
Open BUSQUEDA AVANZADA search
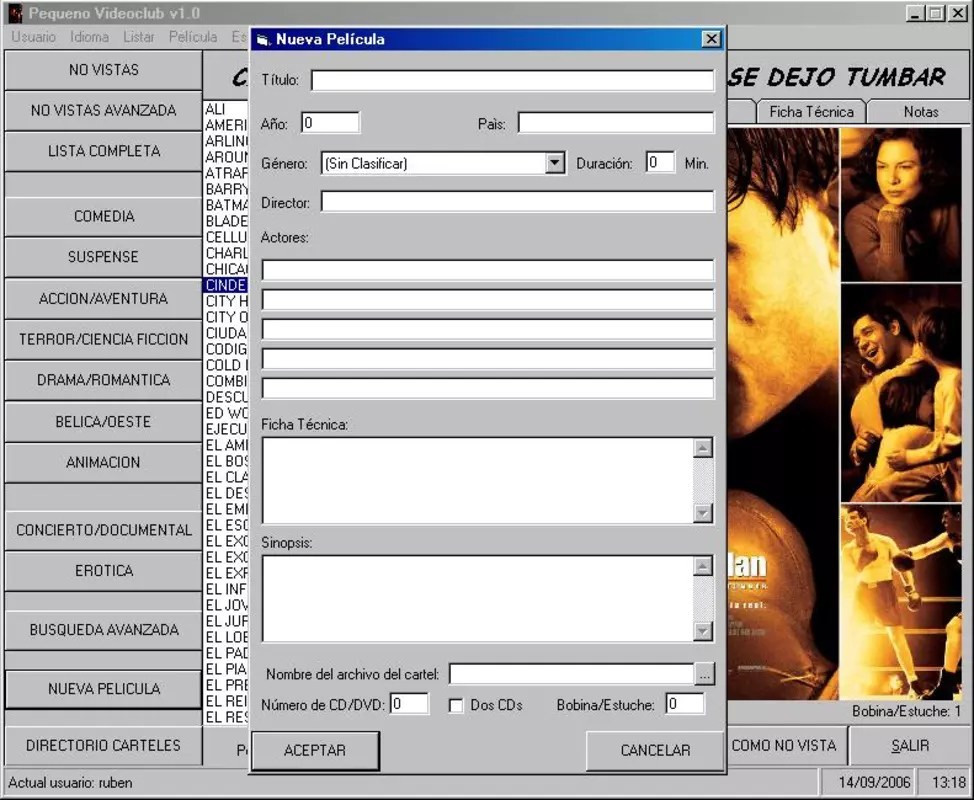[104, 630]
